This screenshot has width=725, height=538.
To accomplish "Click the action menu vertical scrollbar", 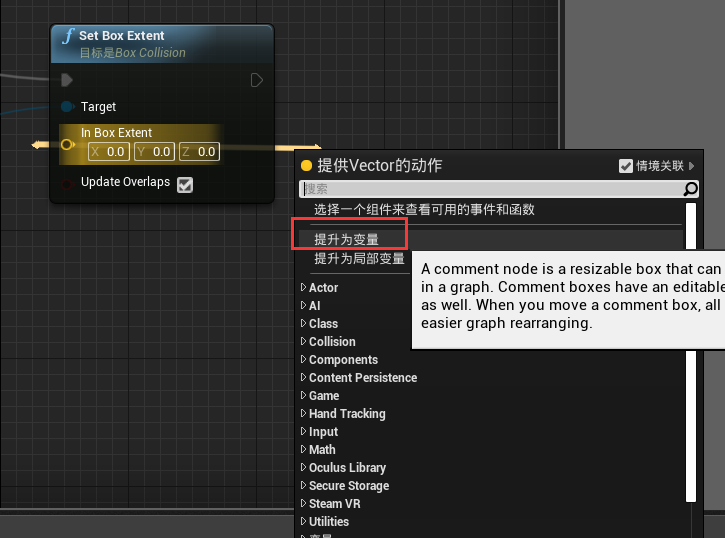I will (691, 353).
